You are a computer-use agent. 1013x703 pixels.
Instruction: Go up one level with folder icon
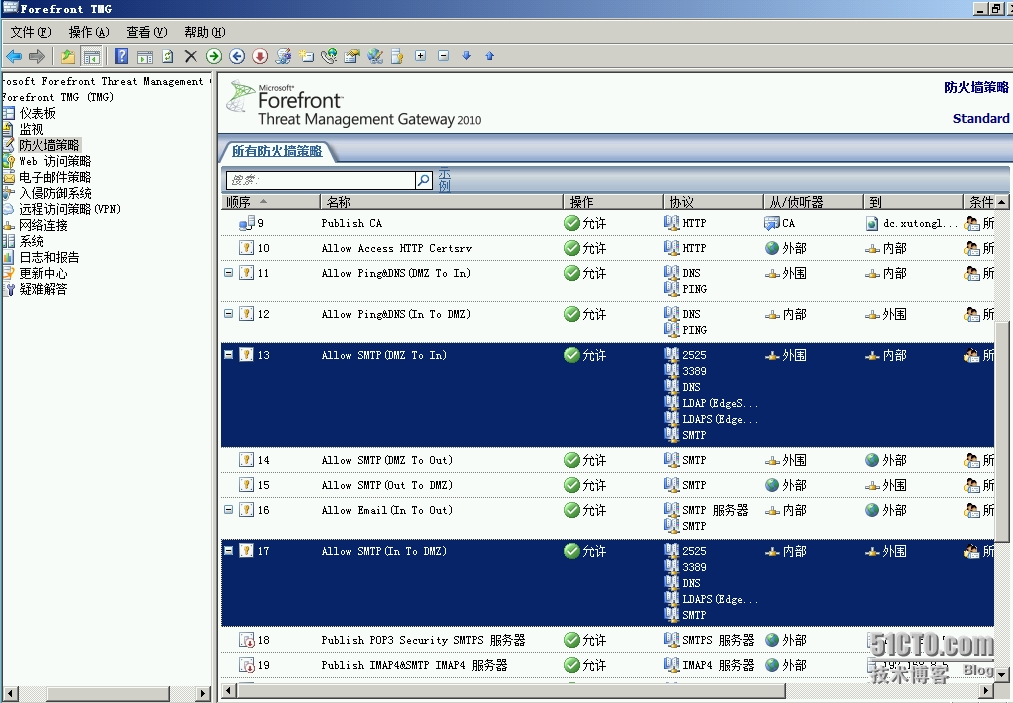[68, 56]
